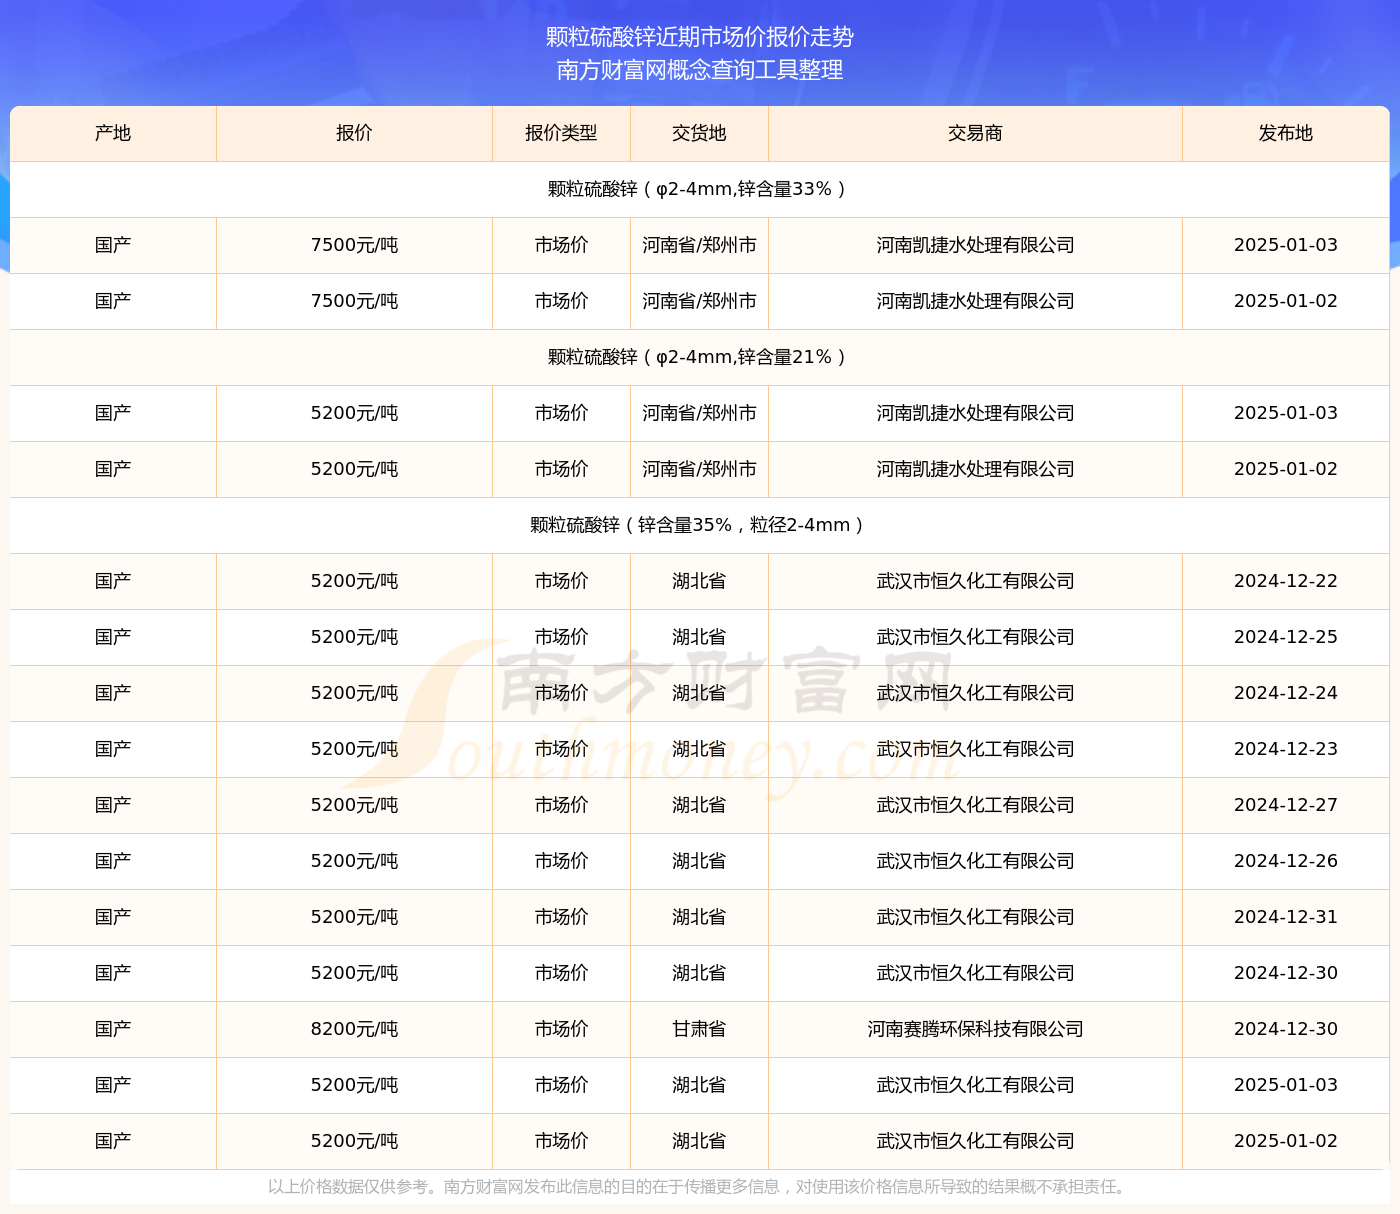Screen dimensions: 1400x1214
Task: Click the 交货地 column header
Action: point(699,133)
